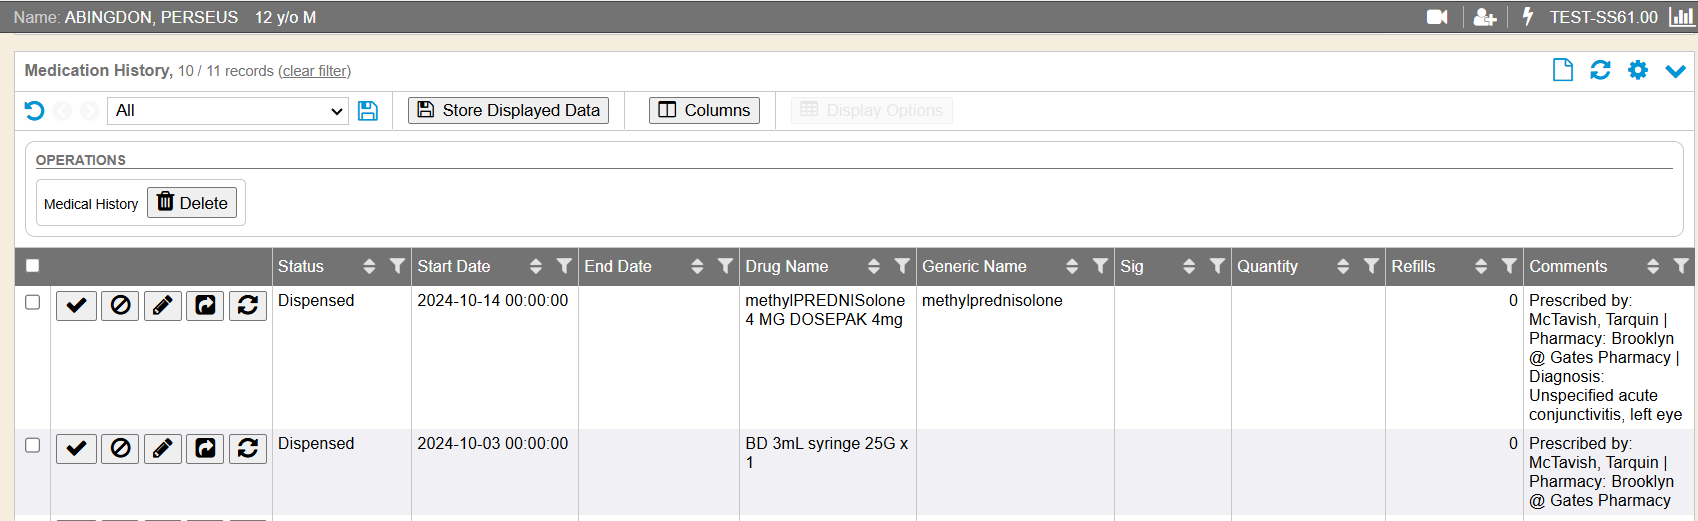The width and height of the screenshot is (1698, 521).
Task: Refresh Medication History with the sync icon
Action: tap(1600, 70)
